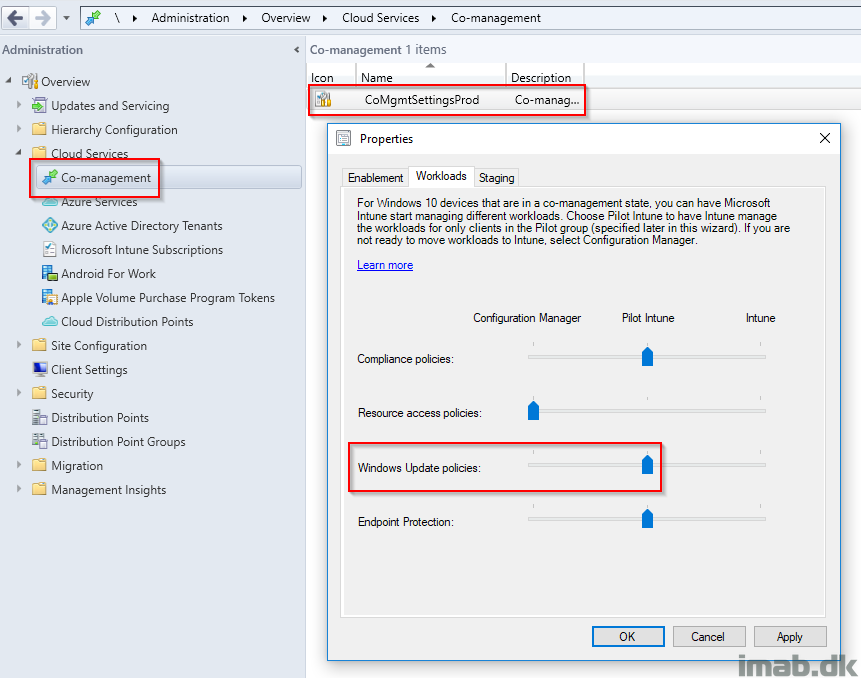The height and width of the screenshot is (678, 861).
Task: Open the breadcrumb arrow after Overview
Action: click(325, 18)
